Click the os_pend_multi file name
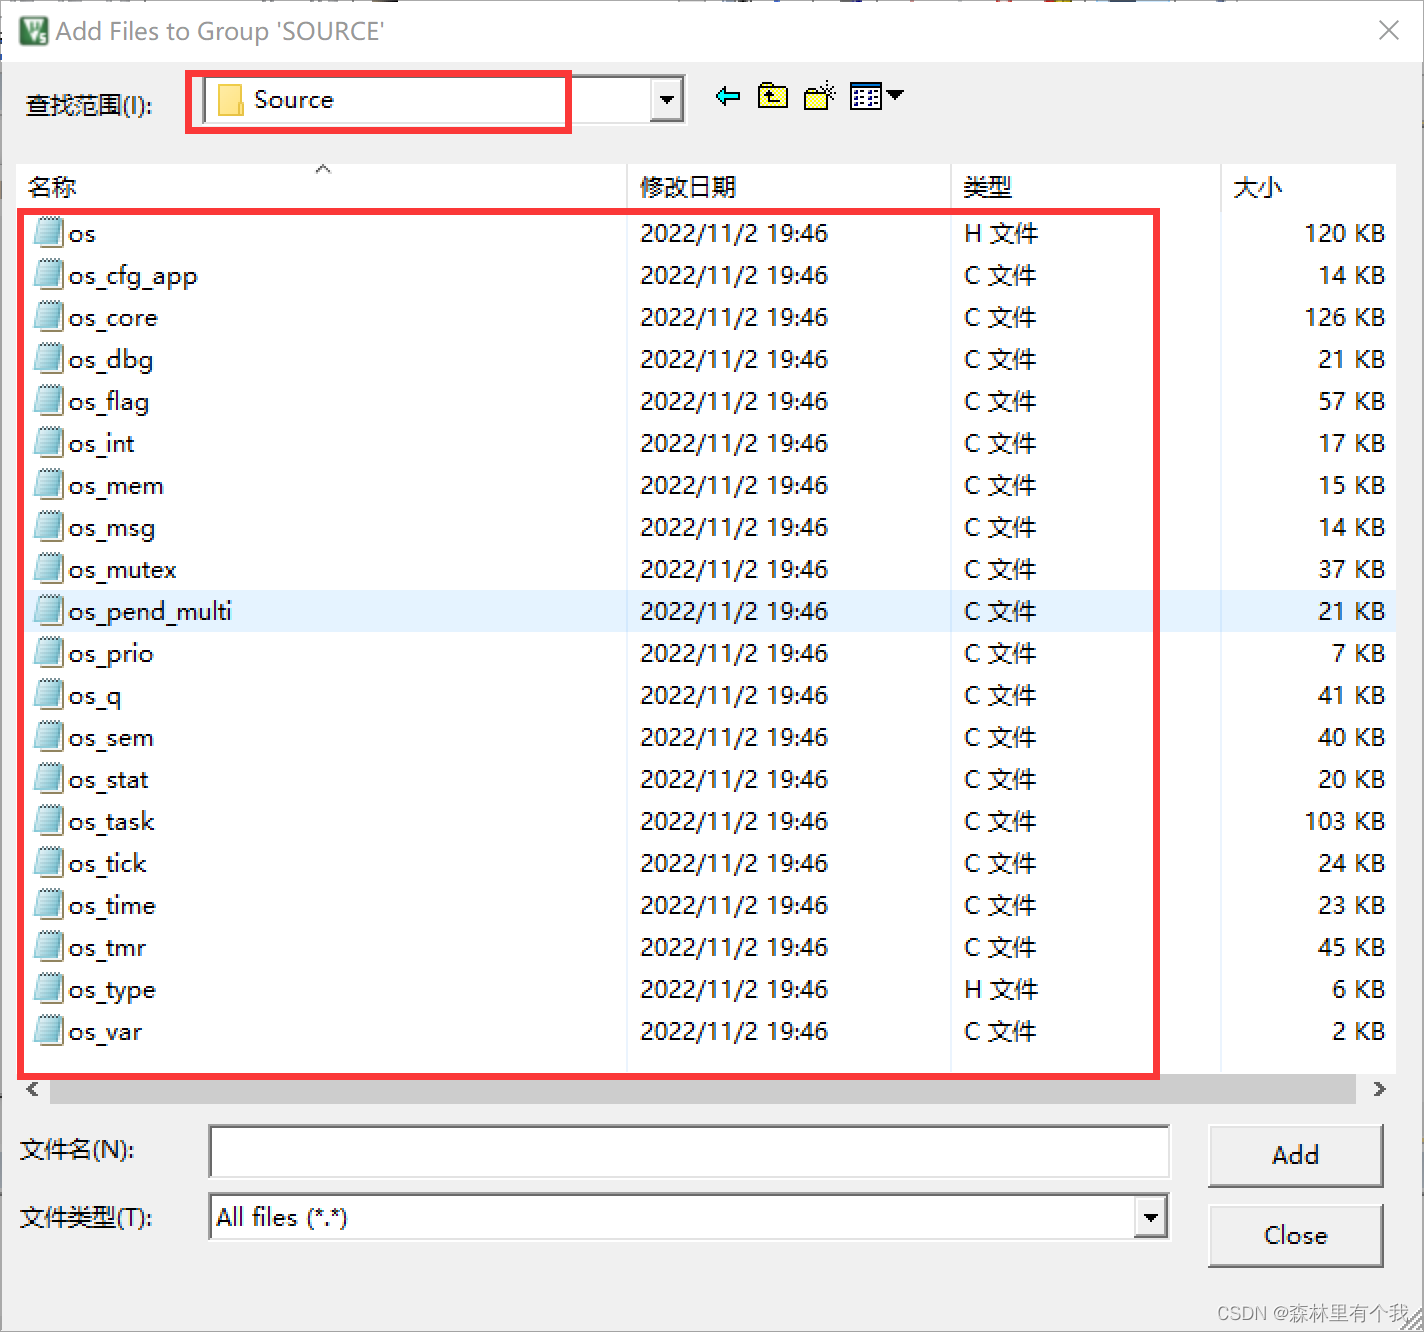This screenshot has height=1332, width=1424. (150, 612)
